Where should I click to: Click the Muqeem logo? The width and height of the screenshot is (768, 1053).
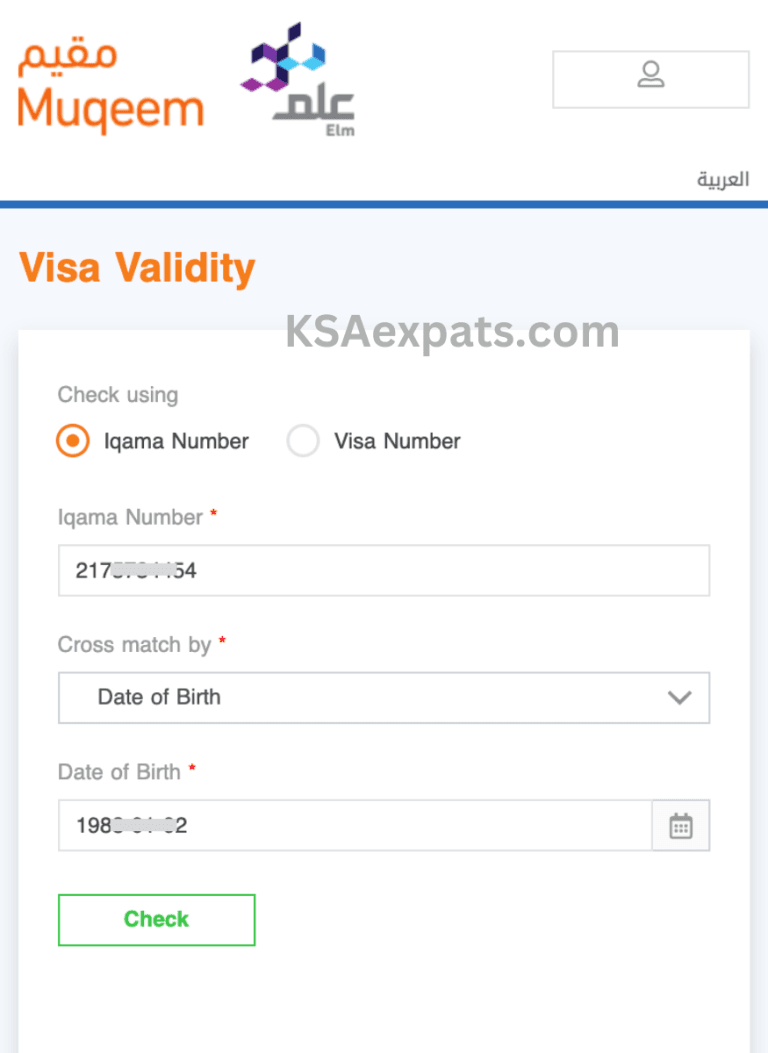[x=109, y=80]
